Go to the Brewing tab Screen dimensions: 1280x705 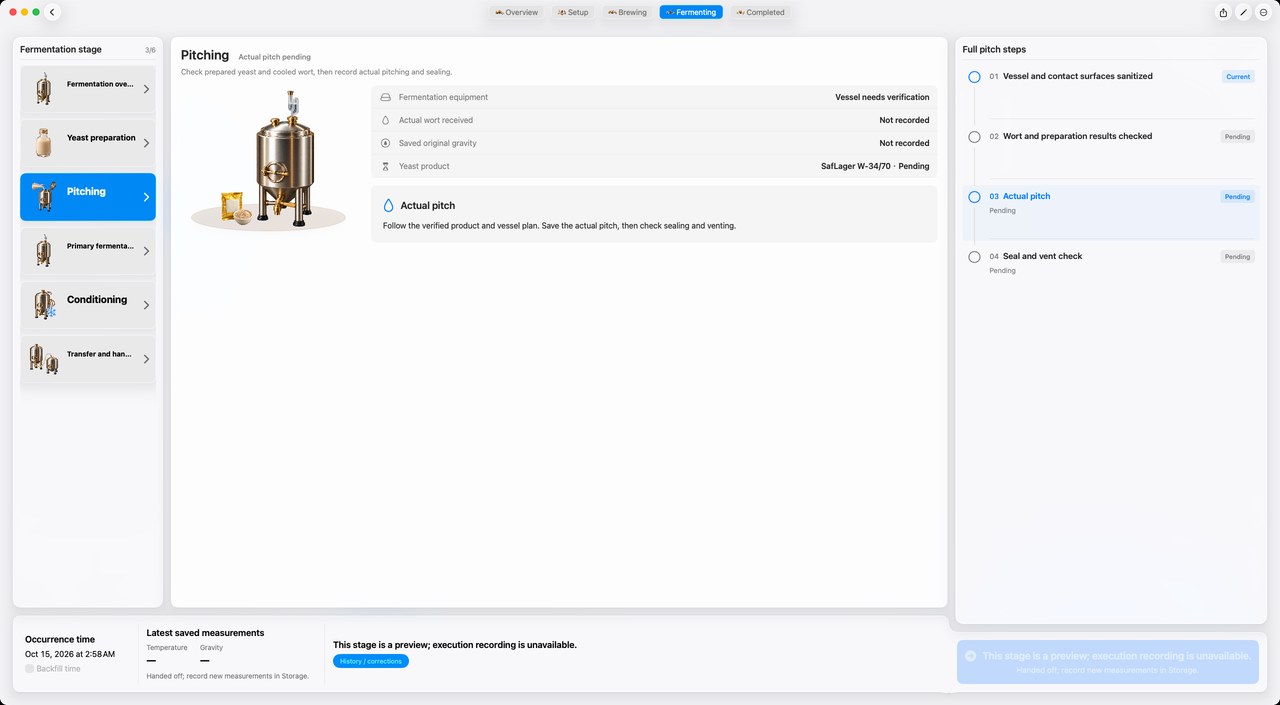click(x=627, y=12)
